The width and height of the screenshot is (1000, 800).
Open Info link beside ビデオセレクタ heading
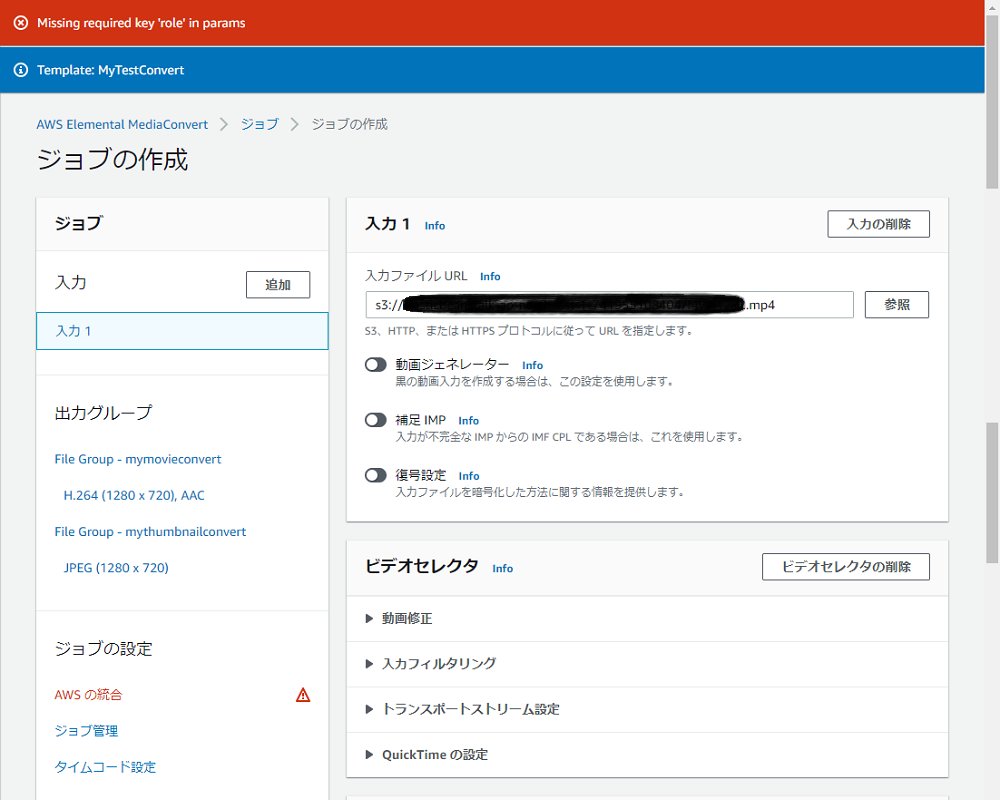point(503,568)
